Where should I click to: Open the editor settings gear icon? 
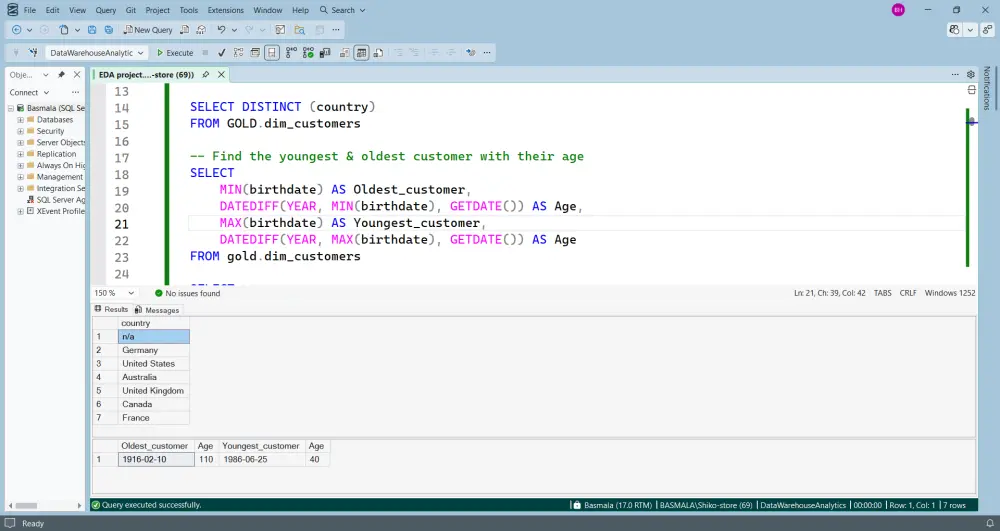[x=971, y=75]
